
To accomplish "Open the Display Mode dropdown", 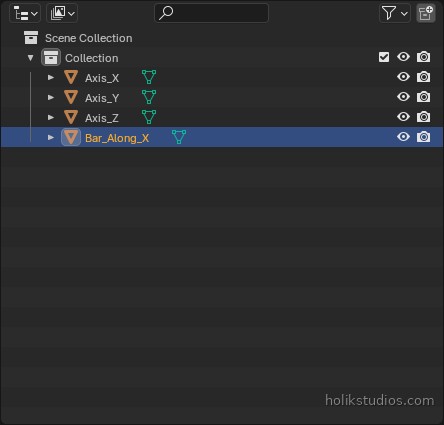I will click(62, 13).
